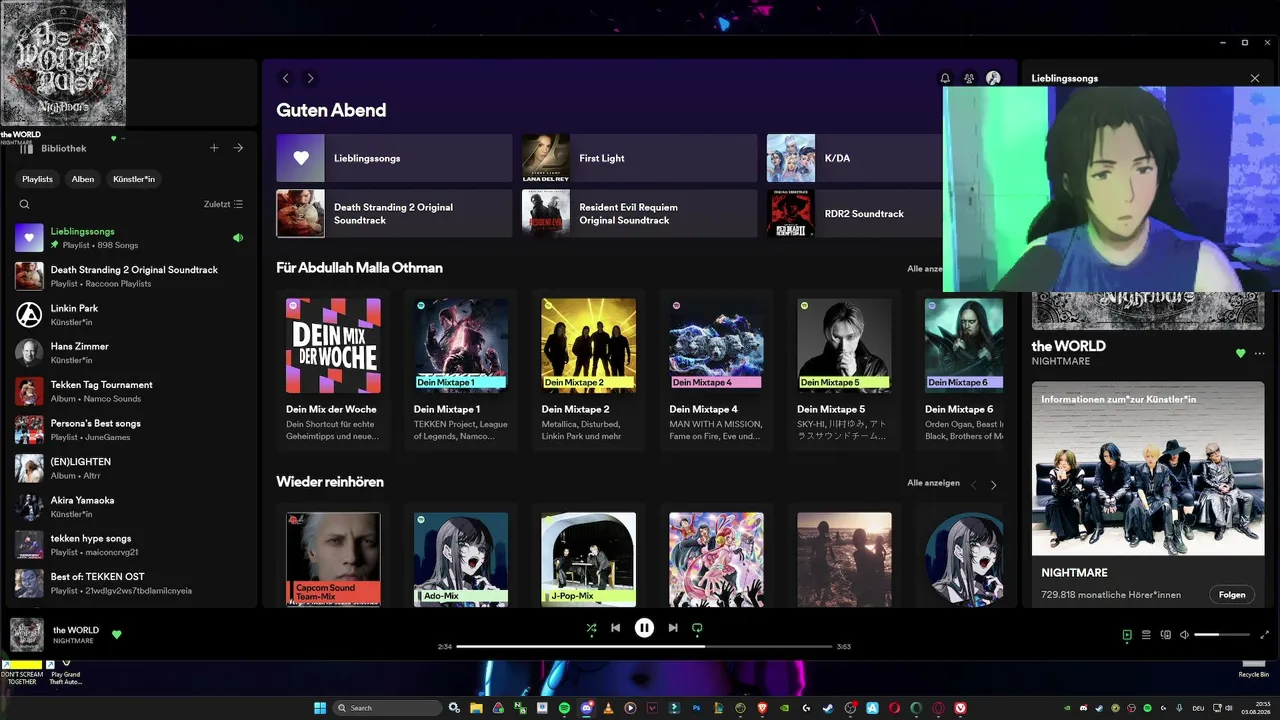The image size is (1280, 720).
Task: Open the friends activity icon
Action: (969, 78)
